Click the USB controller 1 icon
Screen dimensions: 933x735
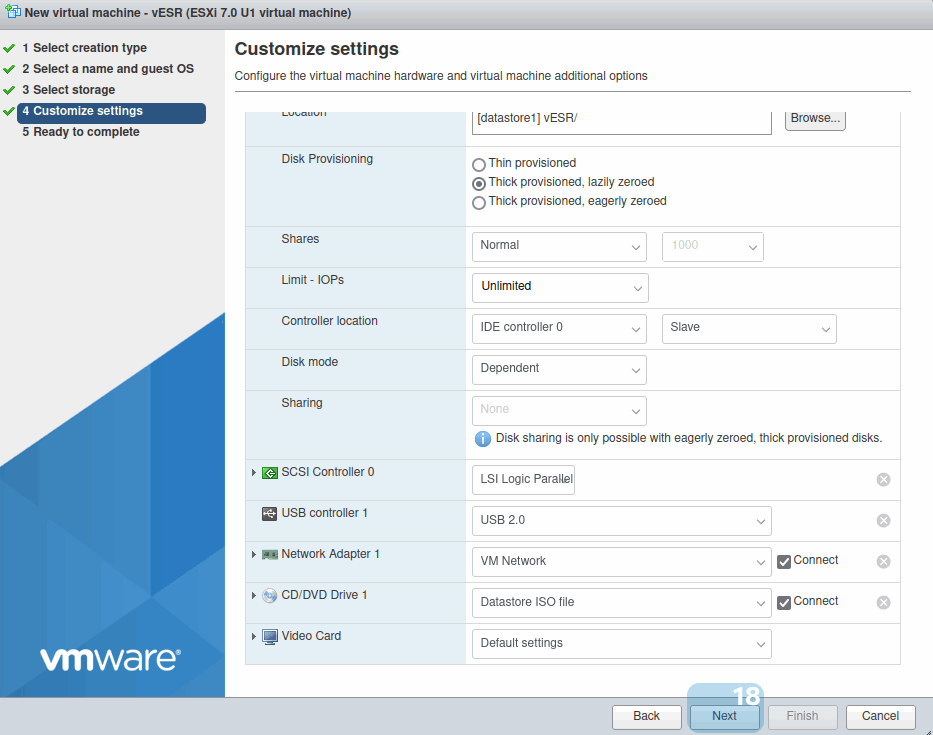point(269,514)
